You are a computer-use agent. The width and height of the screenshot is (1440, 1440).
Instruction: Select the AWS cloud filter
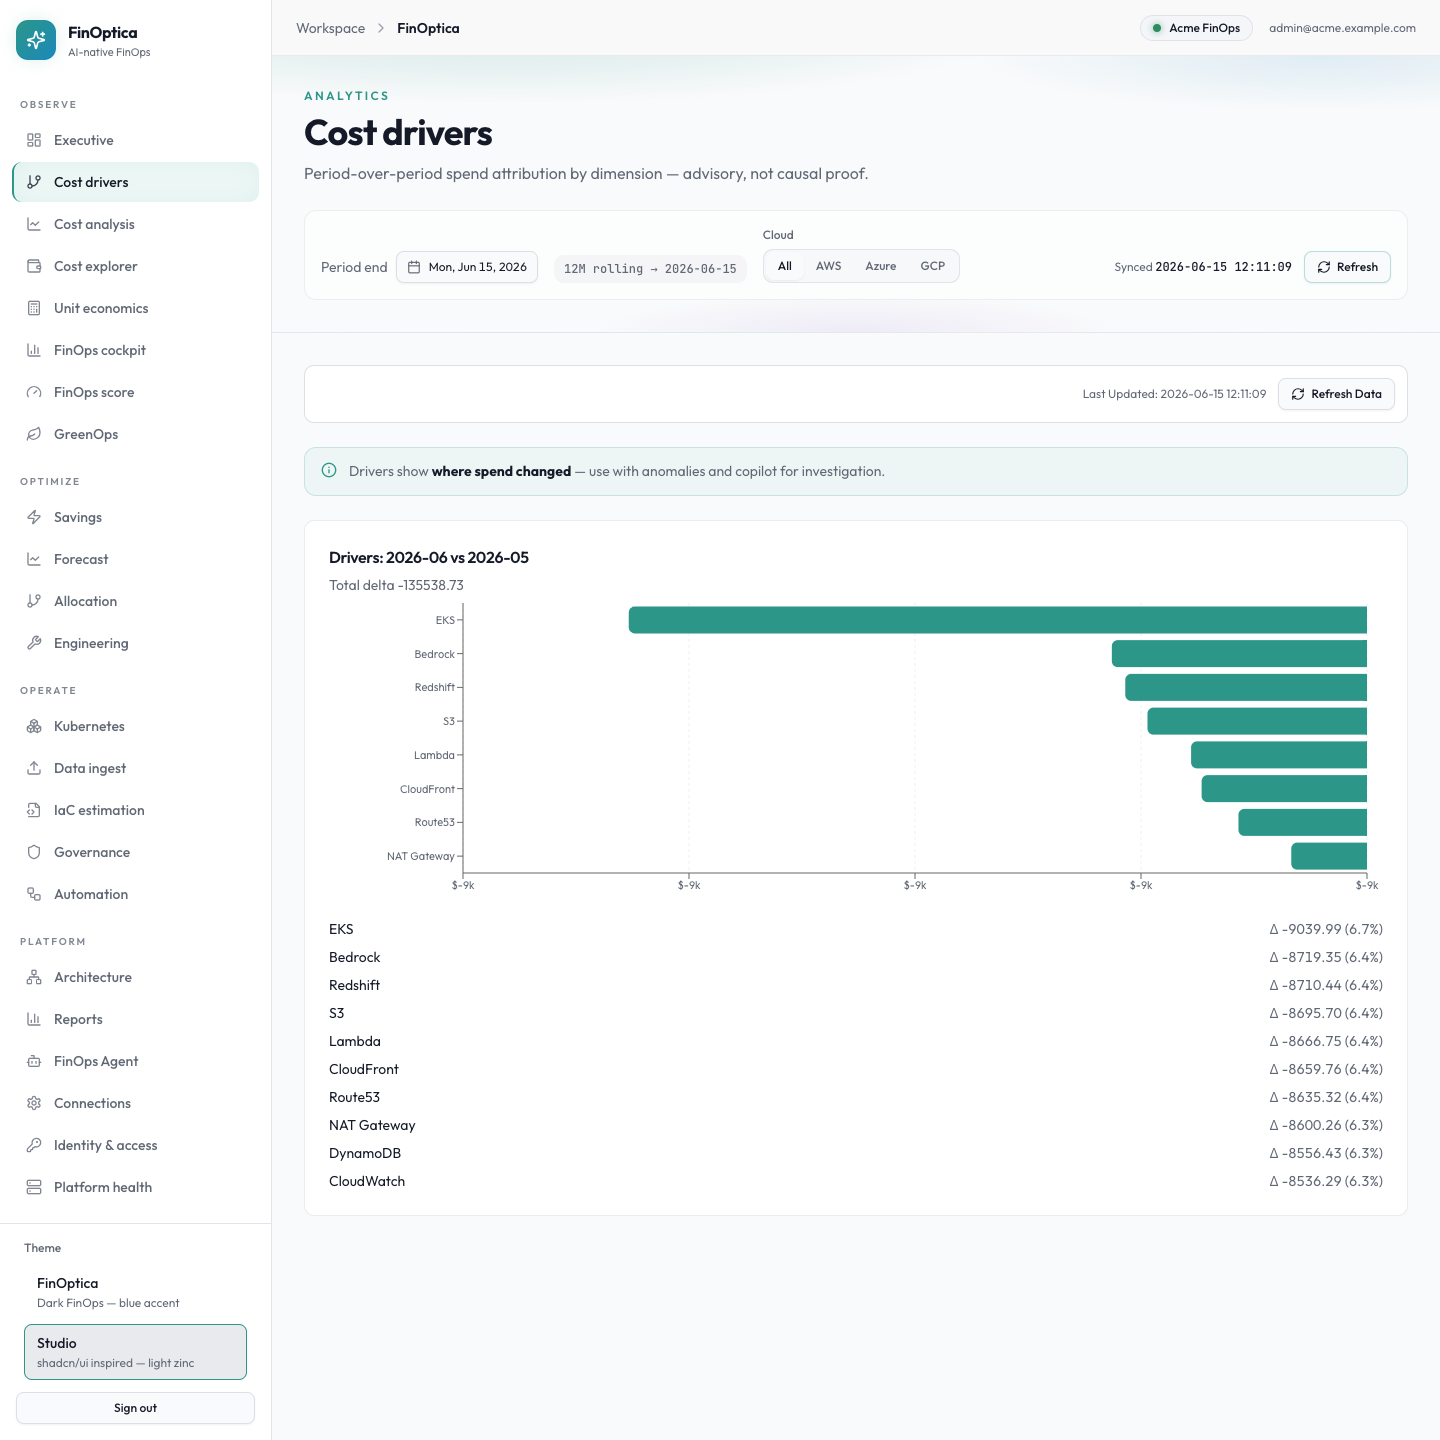829,266
